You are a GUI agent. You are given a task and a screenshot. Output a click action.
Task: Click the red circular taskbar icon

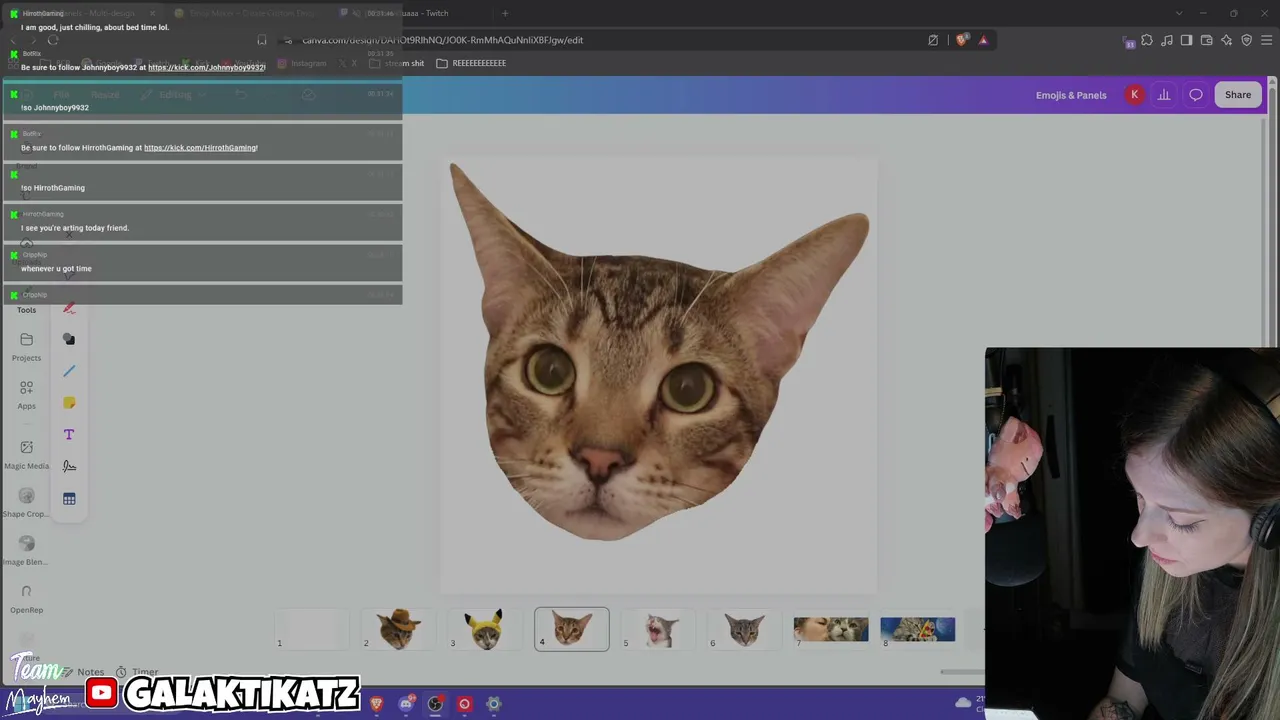[464, 704]
